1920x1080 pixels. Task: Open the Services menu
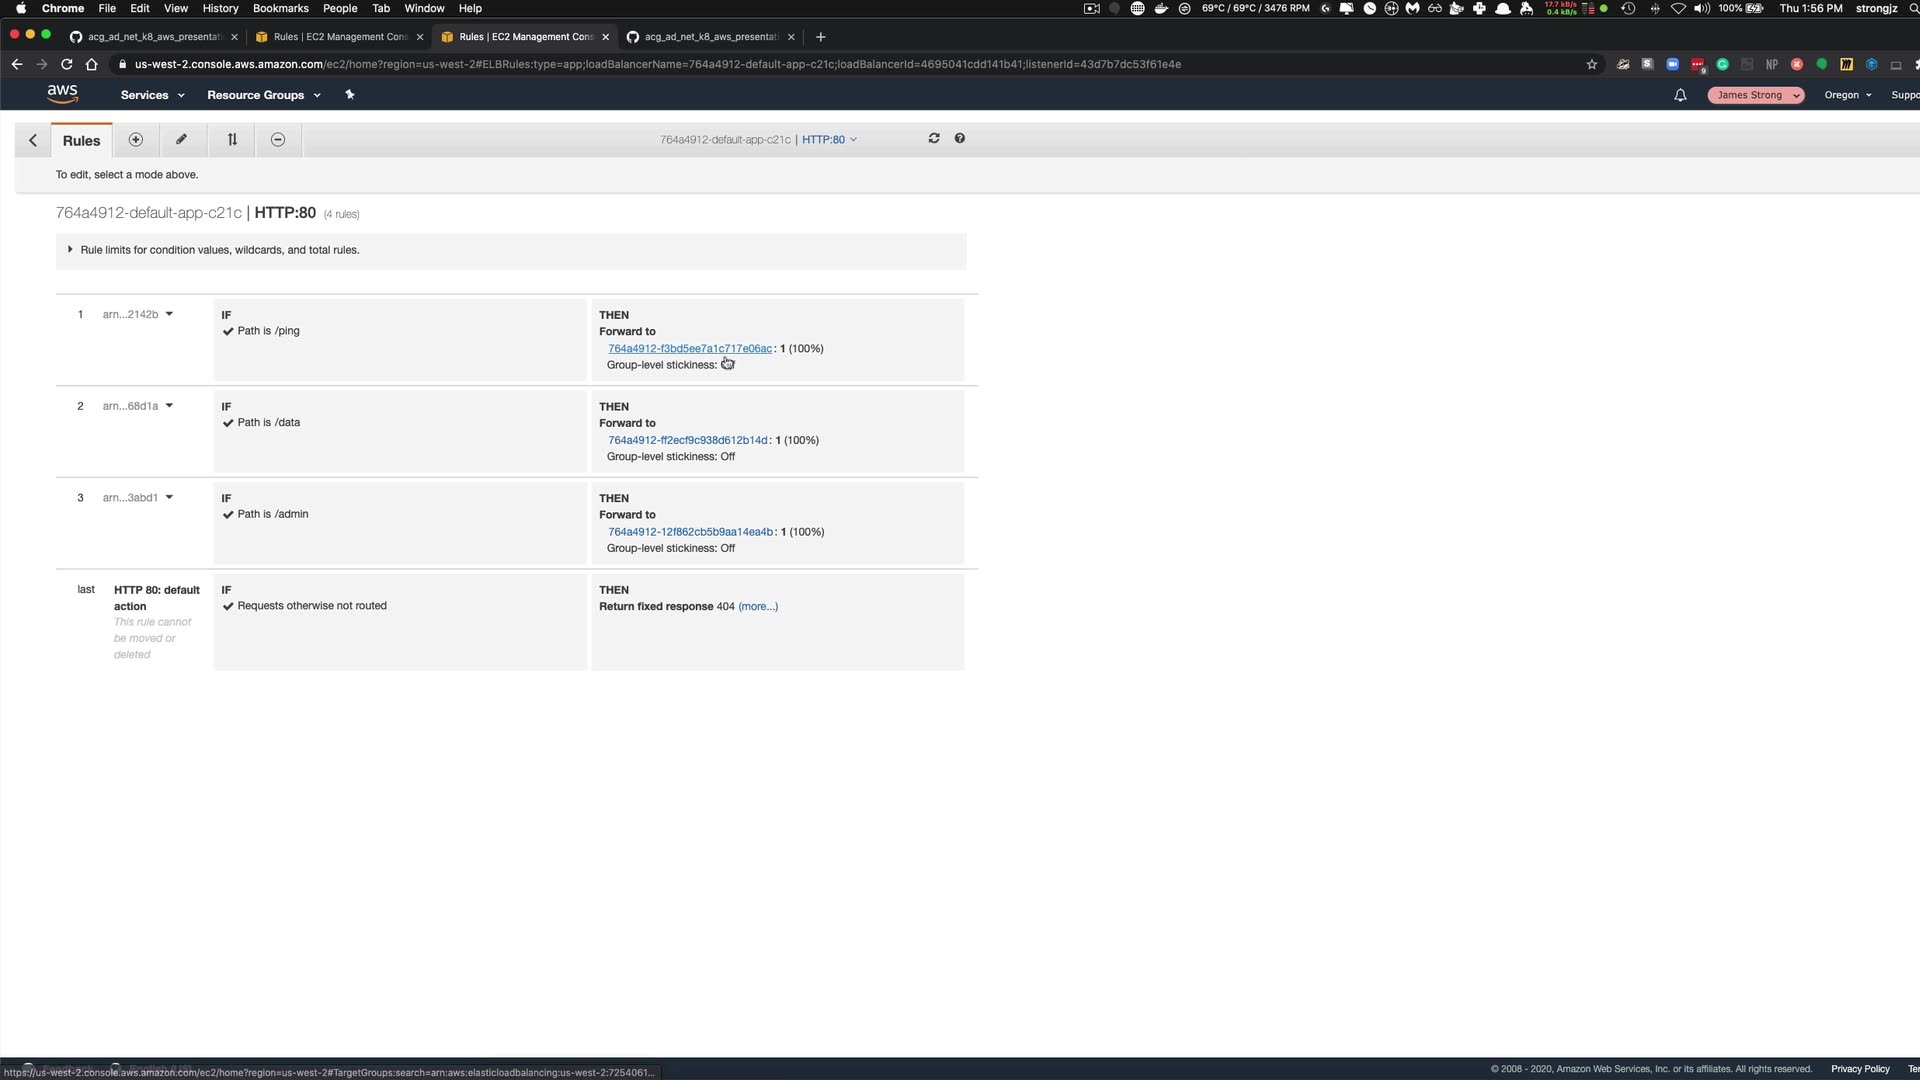[x=152, y=95]
